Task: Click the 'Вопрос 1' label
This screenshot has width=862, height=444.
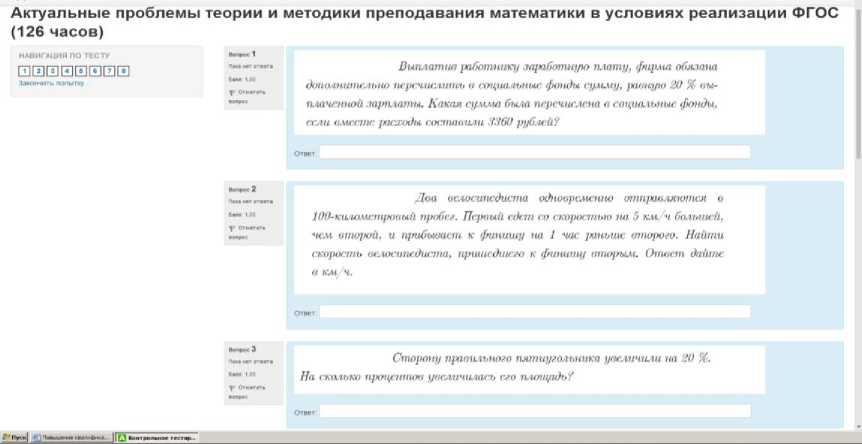Action: [x=242, y=54]
